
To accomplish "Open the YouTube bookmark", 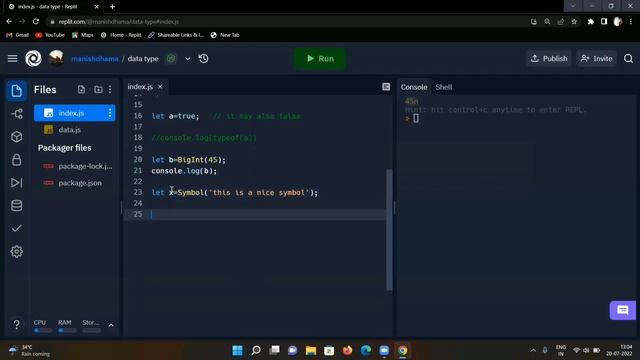I will point(50,35).
